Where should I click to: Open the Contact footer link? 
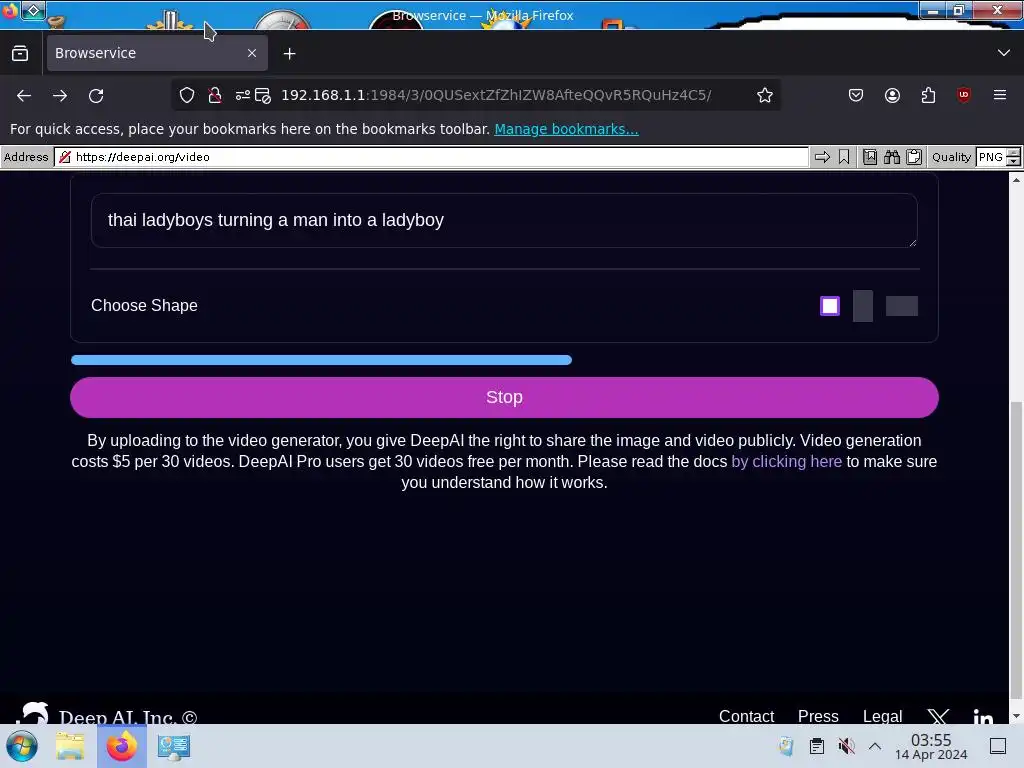[746, 716]
